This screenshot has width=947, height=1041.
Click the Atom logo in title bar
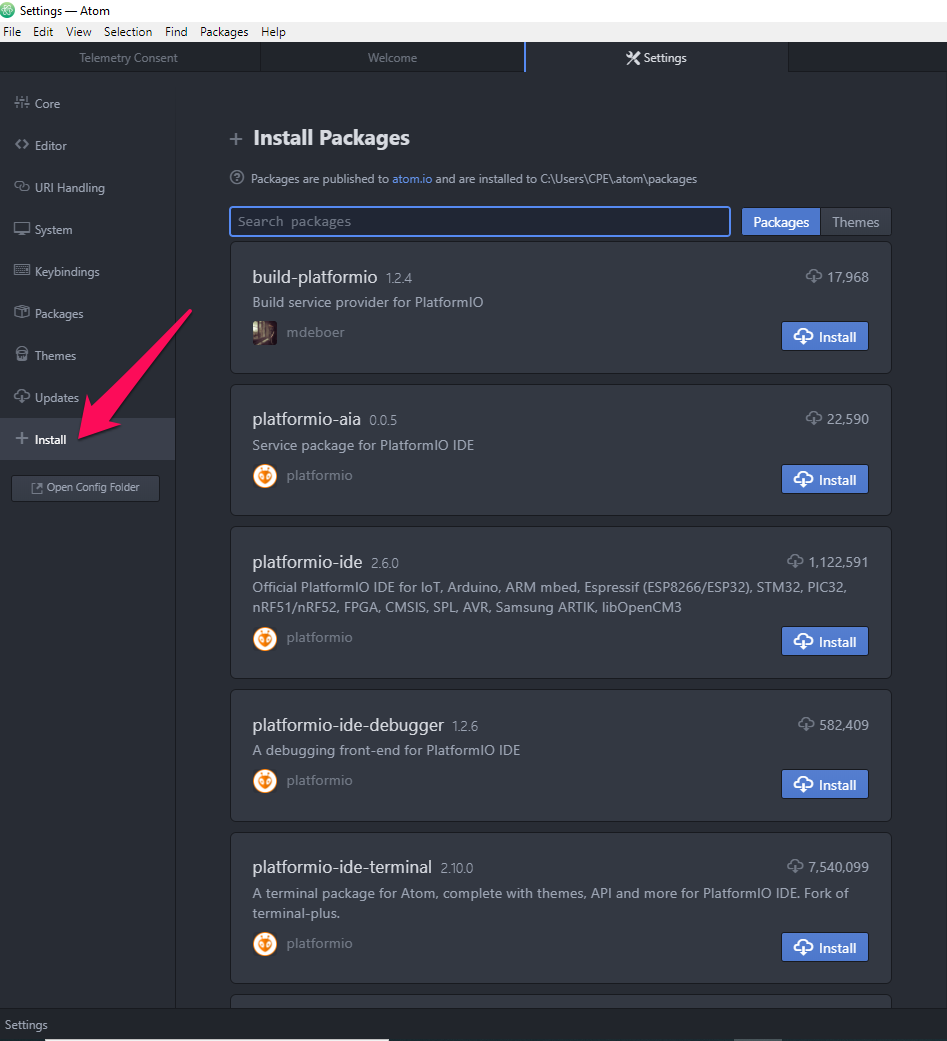pos(8,10)
